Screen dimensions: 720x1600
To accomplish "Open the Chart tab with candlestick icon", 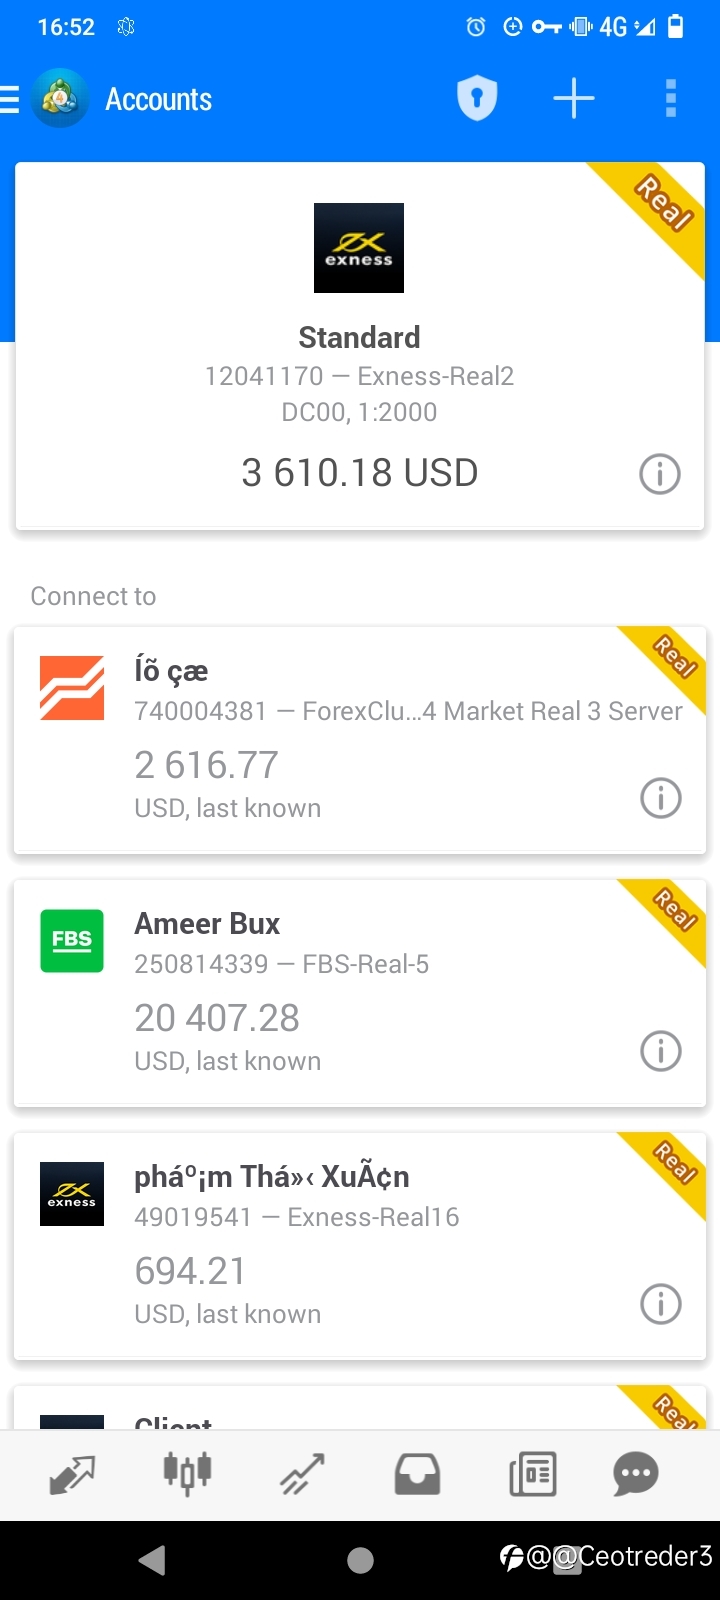I will click(188, 1473).
